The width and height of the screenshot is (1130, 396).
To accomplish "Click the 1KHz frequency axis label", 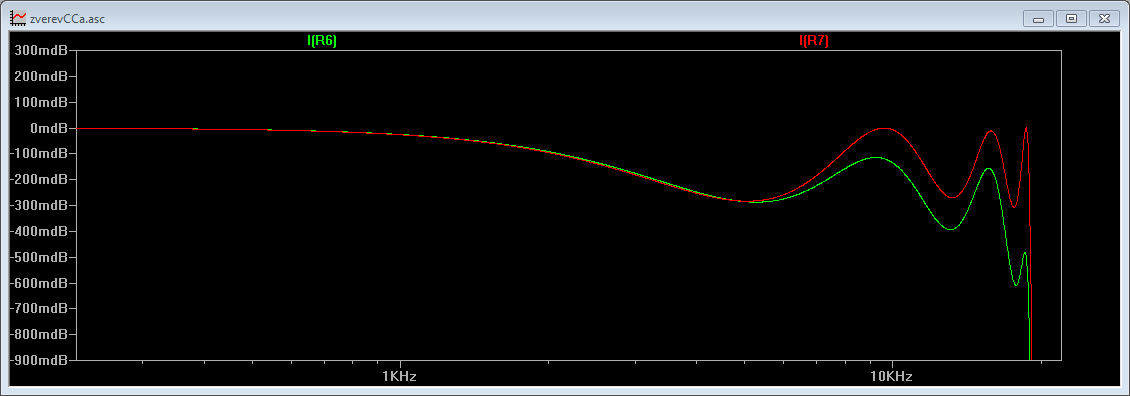I will point(400,377).
